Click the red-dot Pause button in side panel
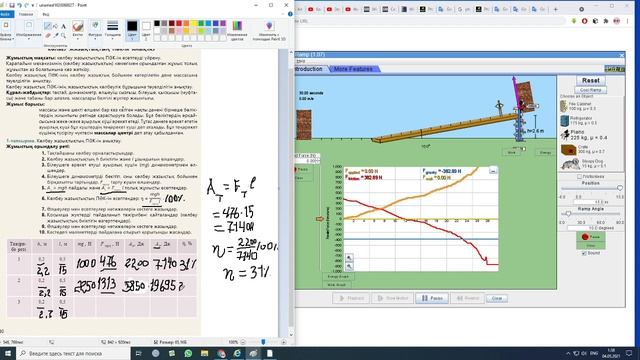 point(590,237)
